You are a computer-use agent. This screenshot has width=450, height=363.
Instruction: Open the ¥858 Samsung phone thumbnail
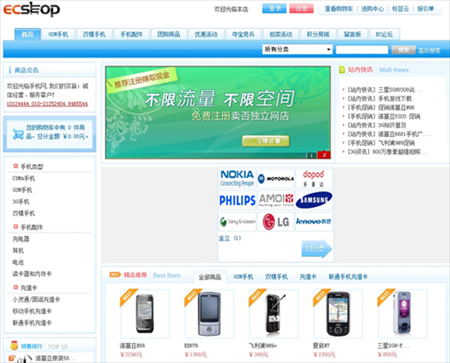402,314
